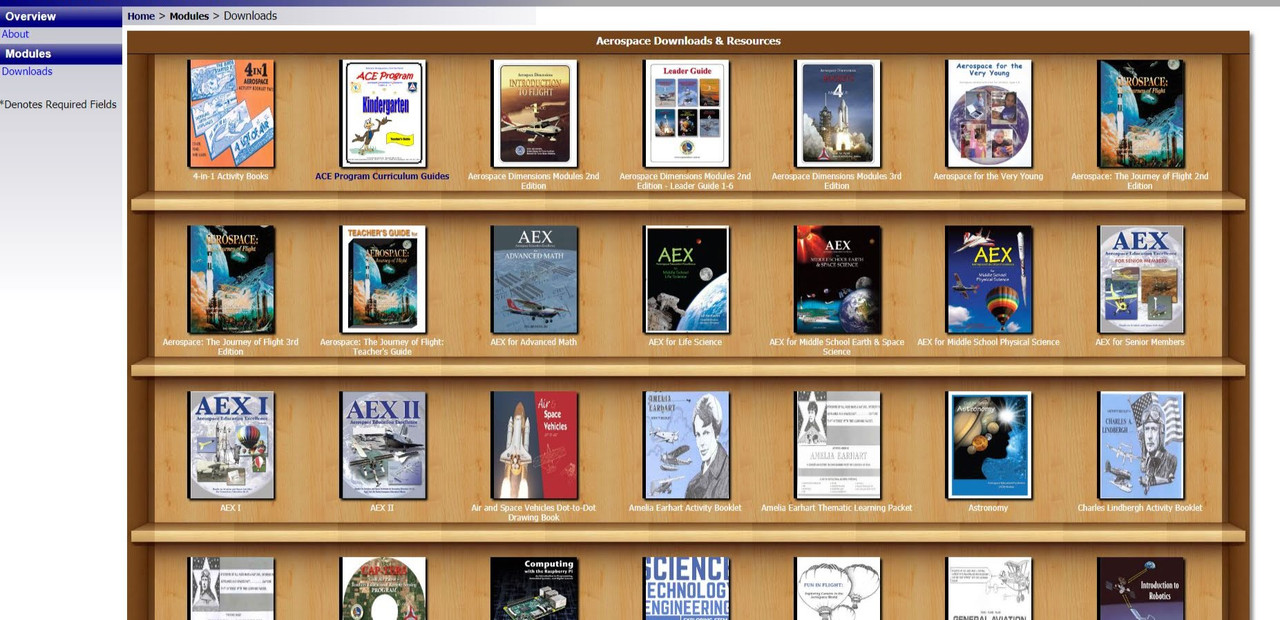Open Science Technology Engineering book cover

(x=686, y=588)
